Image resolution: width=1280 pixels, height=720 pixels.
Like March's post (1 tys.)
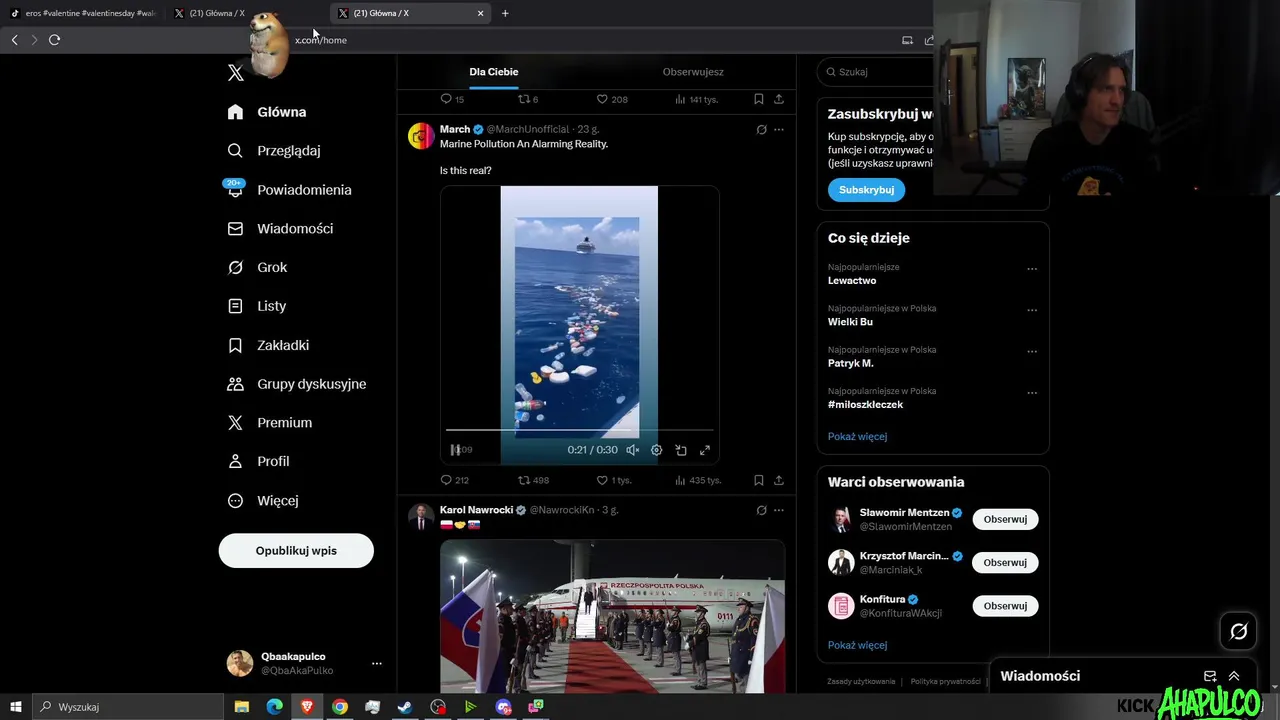tap(614, 480)
